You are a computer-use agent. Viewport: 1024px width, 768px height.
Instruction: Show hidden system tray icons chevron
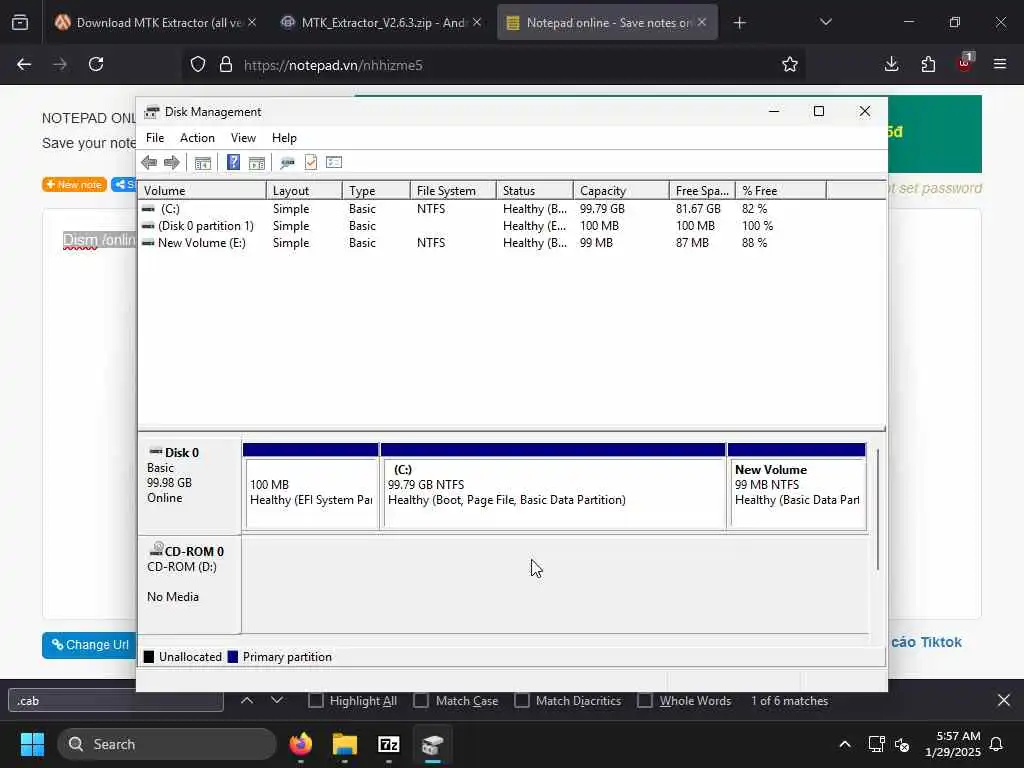point(844,744)
